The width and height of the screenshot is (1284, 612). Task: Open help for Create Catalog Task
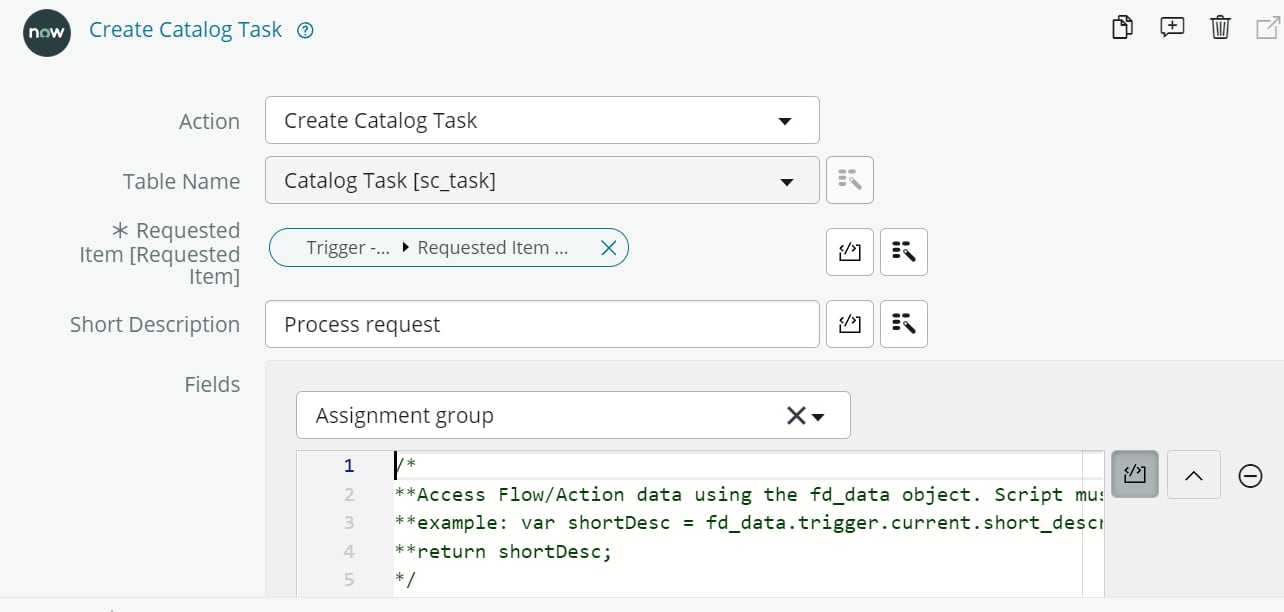304,31
